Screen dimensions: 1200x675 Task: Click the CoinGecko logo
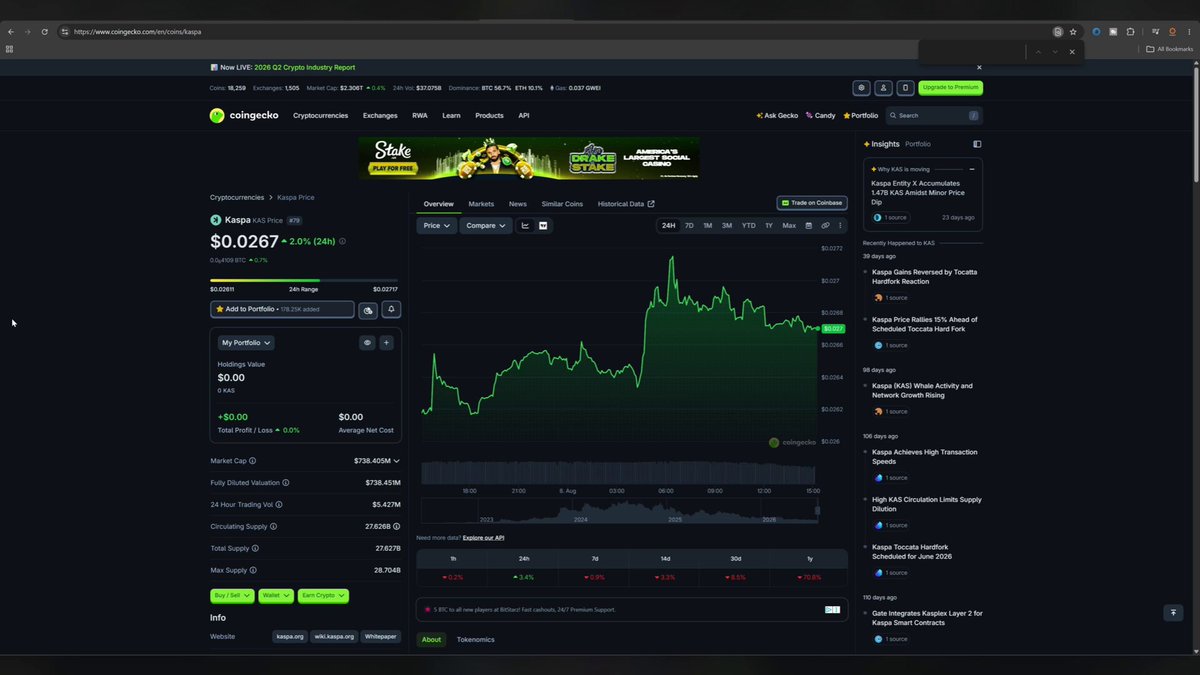[x=244, y=115]
